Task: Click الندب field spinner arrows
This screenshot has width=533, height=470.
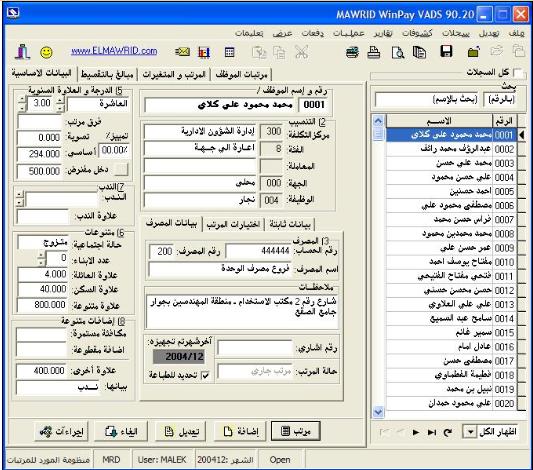Action: (20, 198)
